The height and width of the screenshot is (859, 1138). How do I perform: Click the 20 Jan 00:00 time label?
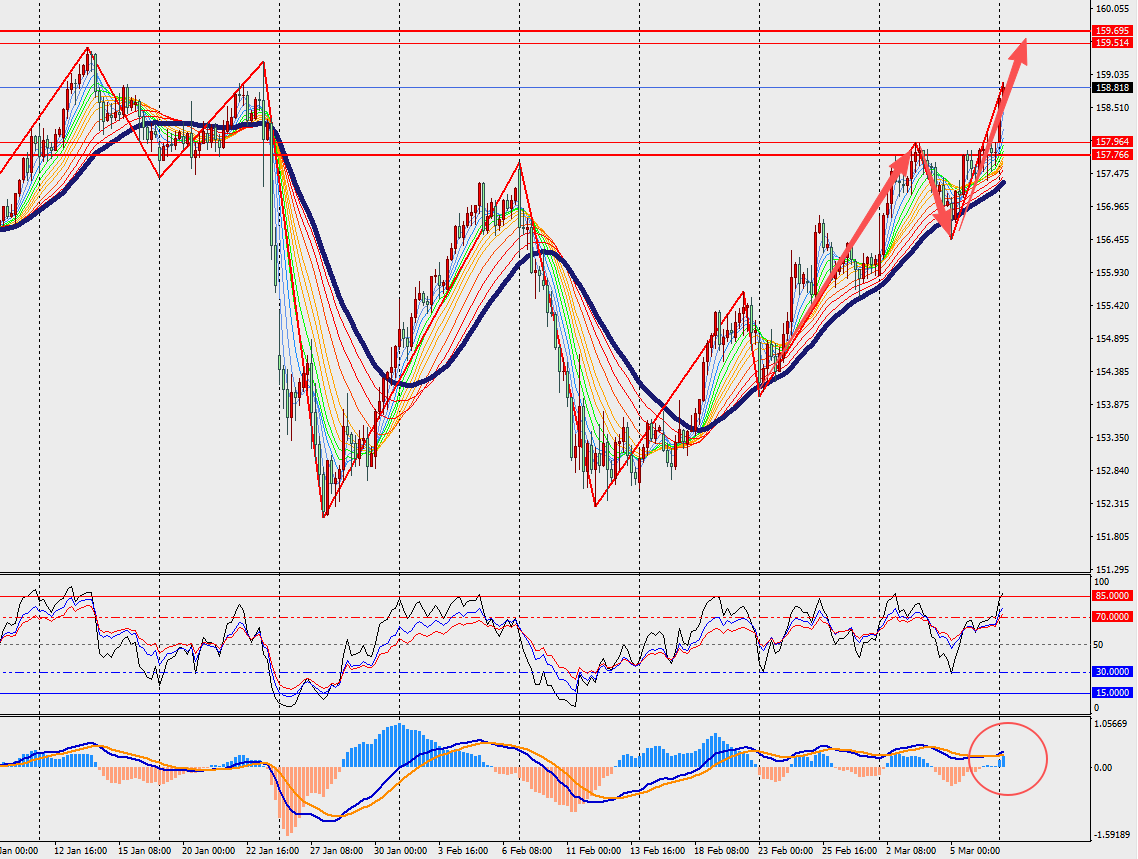pyautogui.click(x=208, y=850)
